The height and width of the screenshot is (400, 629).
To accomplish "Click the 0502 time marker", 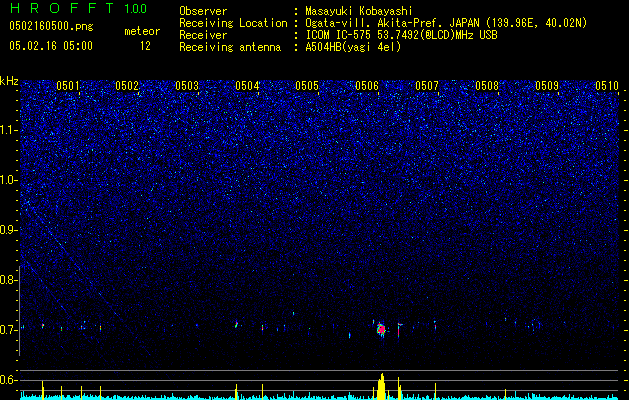I will click(x=127, y=86).
